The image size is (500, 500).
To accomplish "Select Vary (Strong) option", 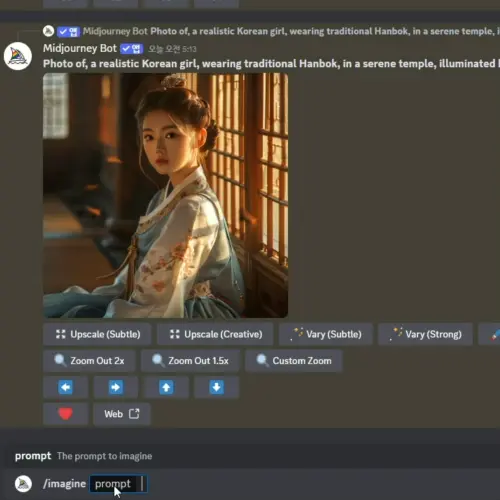I will [425, 334].
